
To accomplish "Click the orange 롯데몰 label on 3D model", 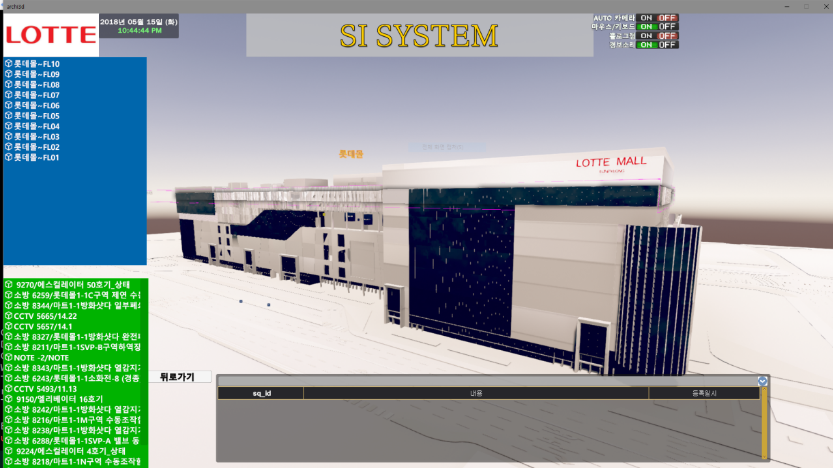I will click(x=351, y=154).
